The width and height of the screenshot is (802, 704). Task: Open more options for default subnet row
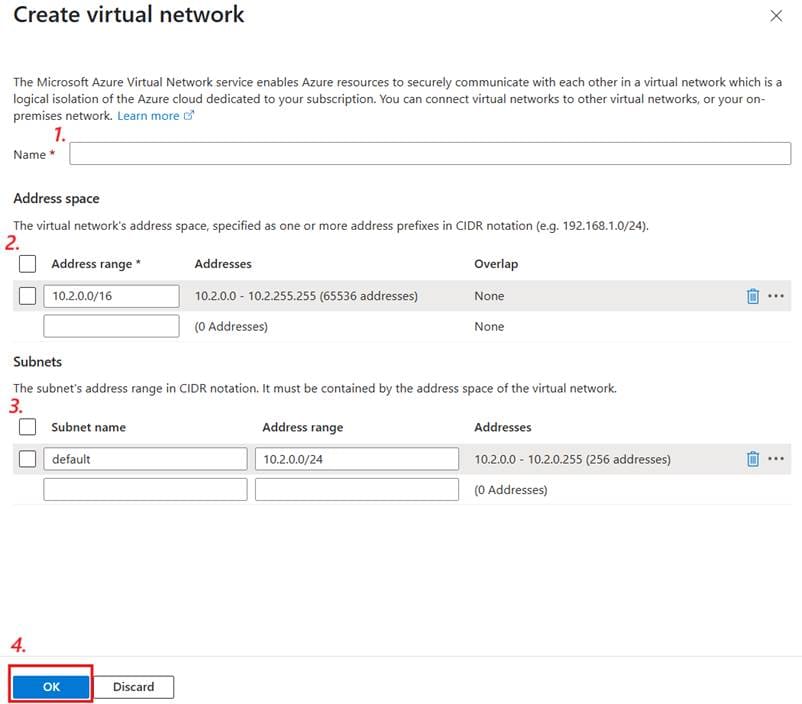[776, 459]
